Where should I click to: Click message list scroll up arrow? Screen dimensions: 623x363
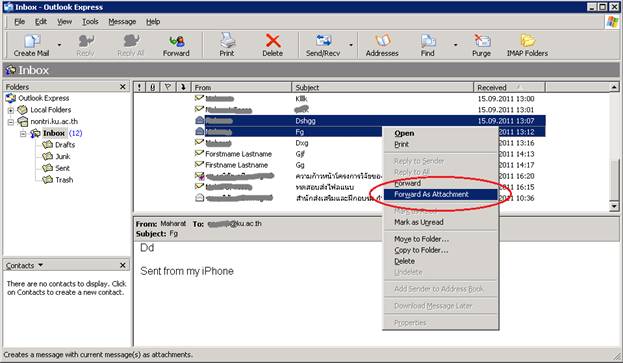614,87
